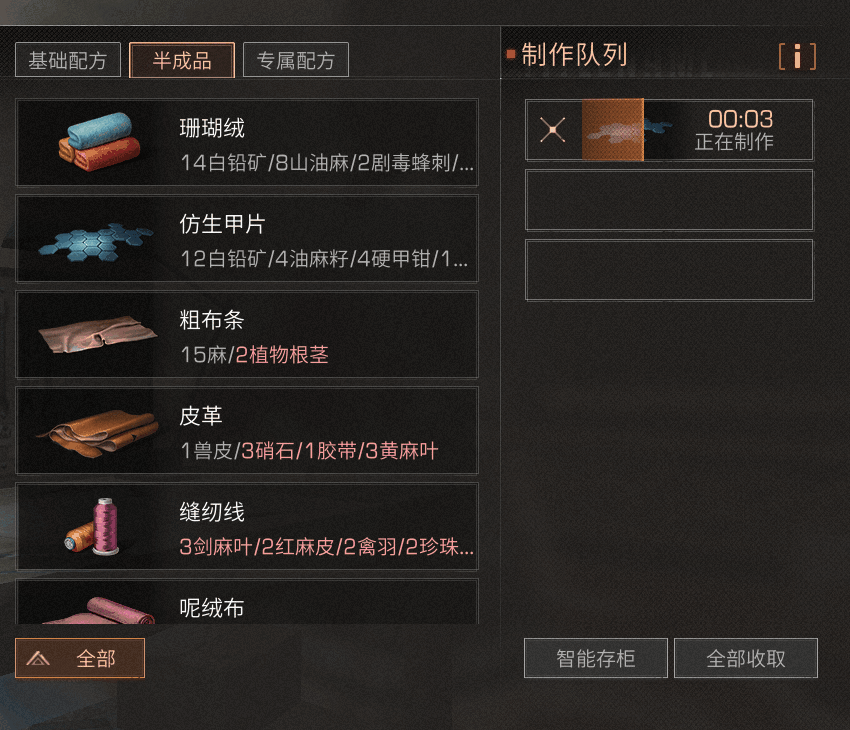Image resolution: width=850 pixels, height=730 pixels.
Task: Click the 呢绒布 fabric roll icon
Action: click(100, 611)
